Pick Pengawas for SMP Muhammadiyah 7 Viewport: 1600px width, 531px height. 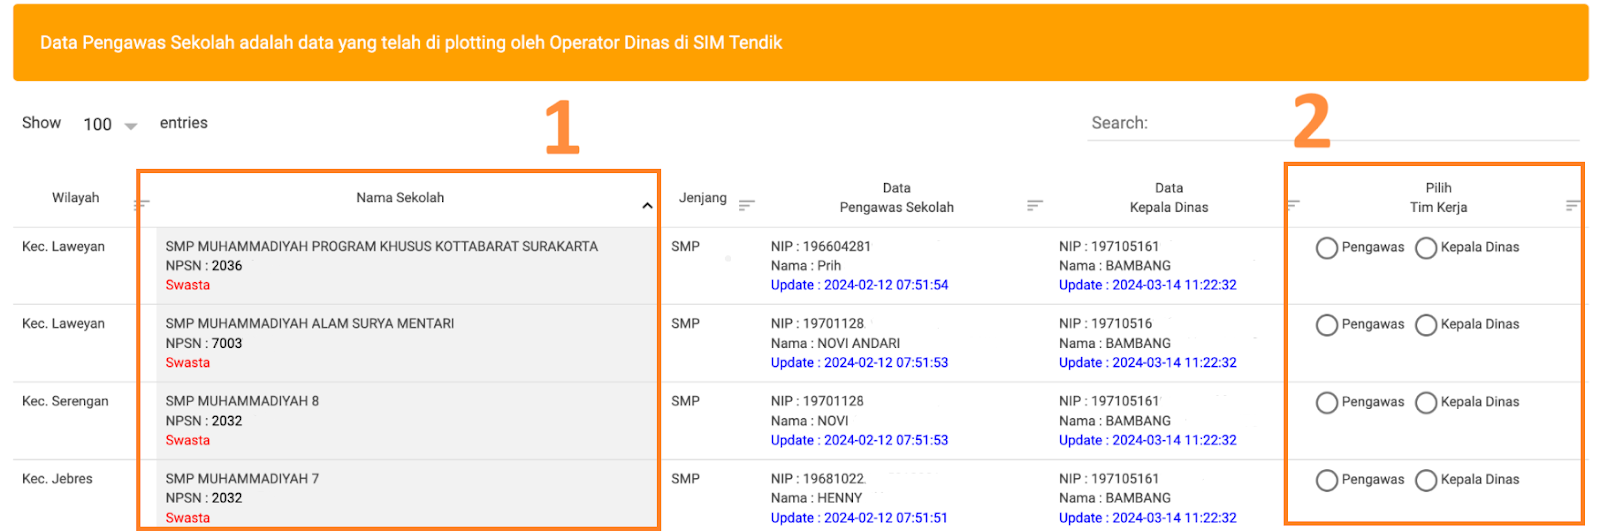pos(1327,480)
